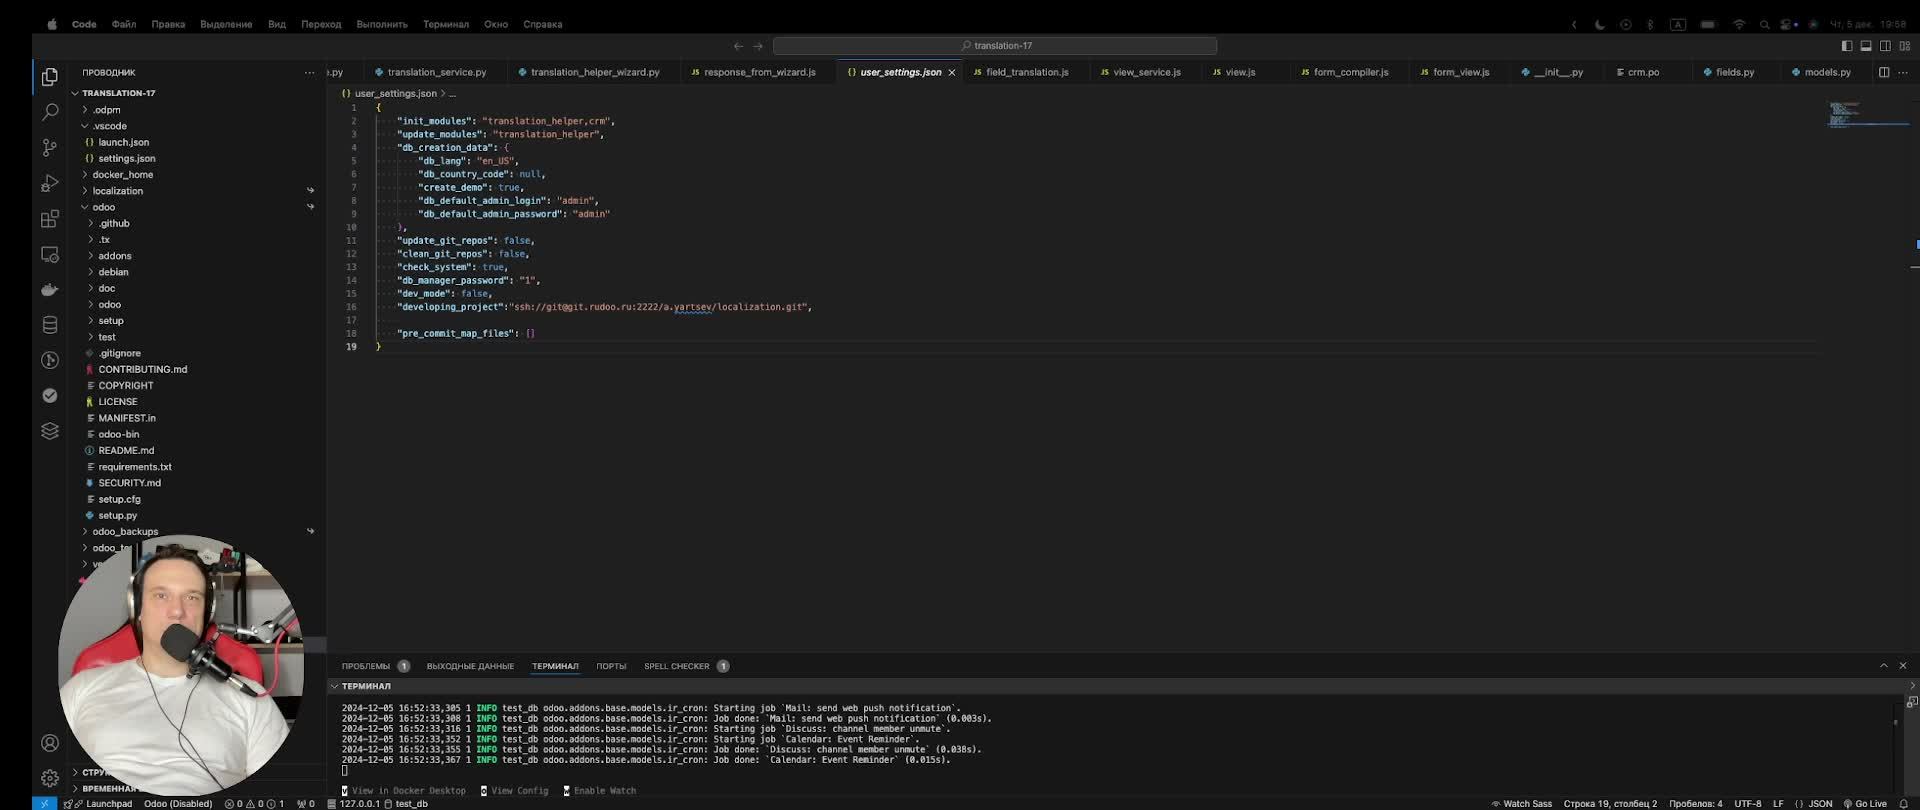Click the Enable Watch terminal link
The width and height of the screenshot is (1920, 810).
coord(600,791)
